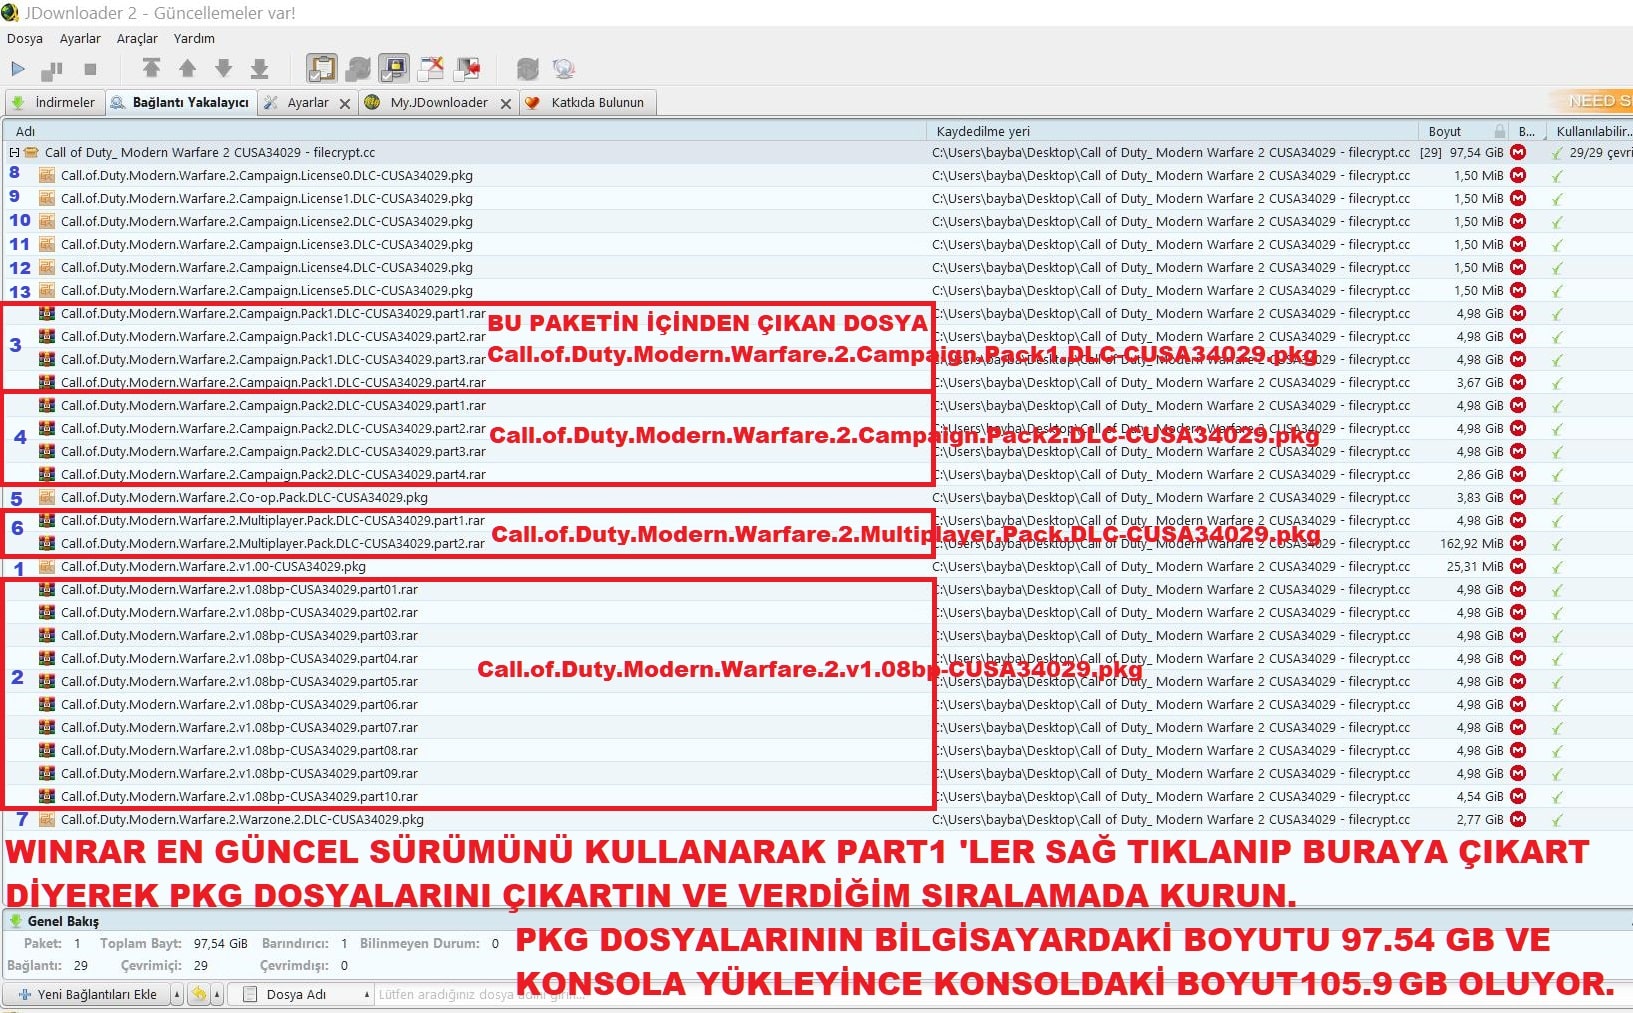Screen dimensions: 1633x1013
Task: Switch to the İndirmeler tab
Action: pyautogui.click(x=56, y=102)
